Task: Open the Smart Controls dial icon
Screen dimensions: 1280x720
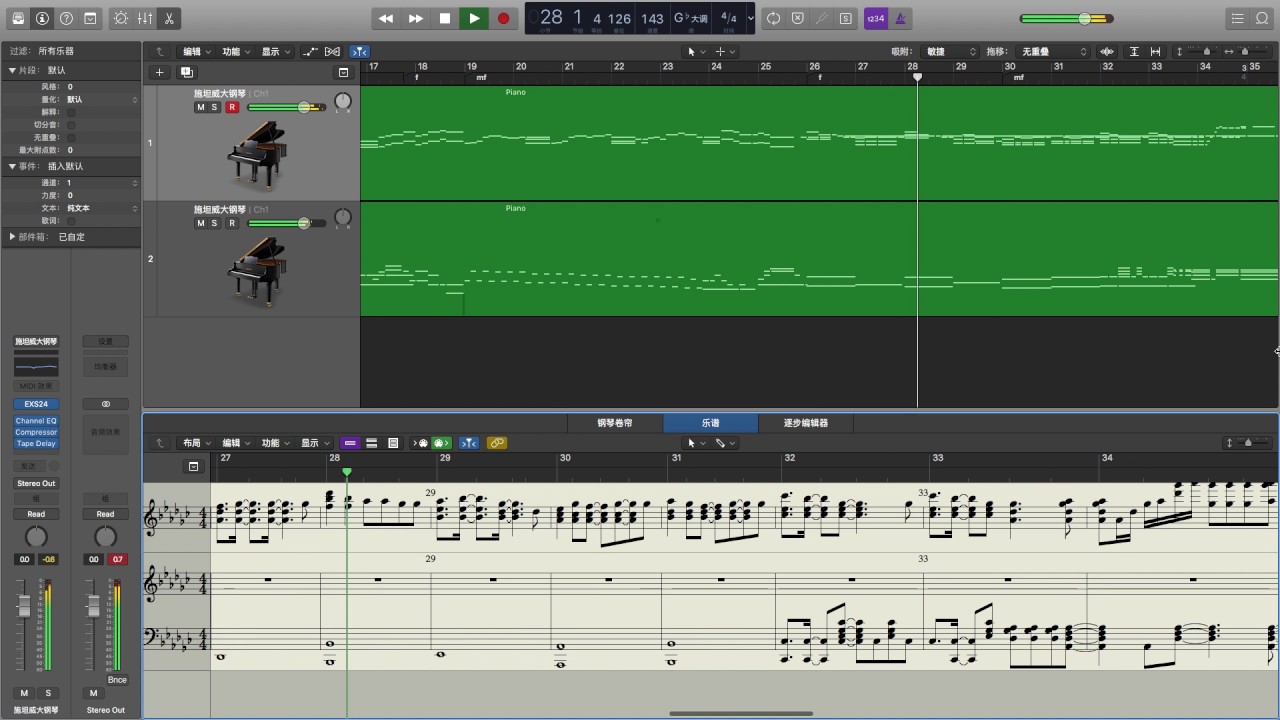Action: [x=120, y=19]
